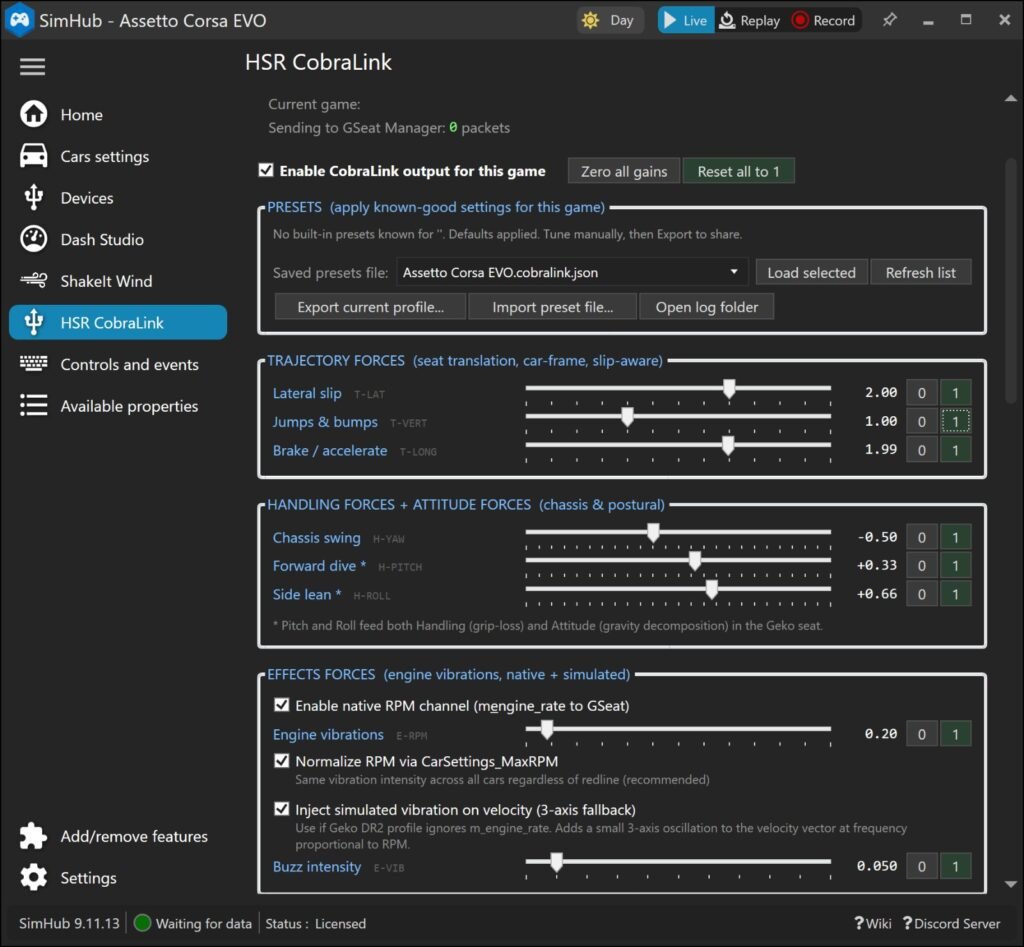Set Chassis swing to 0
Image resolution: width=1024 pixels, height=947 pixels.
pyautogui.click(x=921, y=537)
